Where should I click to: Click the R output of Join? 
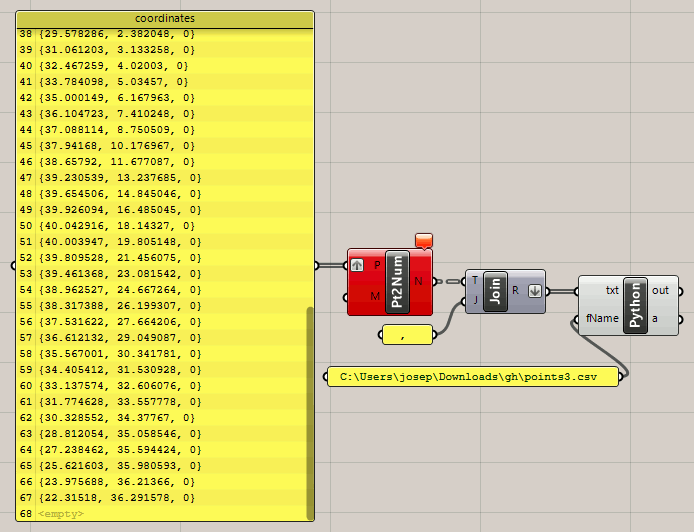[516, 291]
